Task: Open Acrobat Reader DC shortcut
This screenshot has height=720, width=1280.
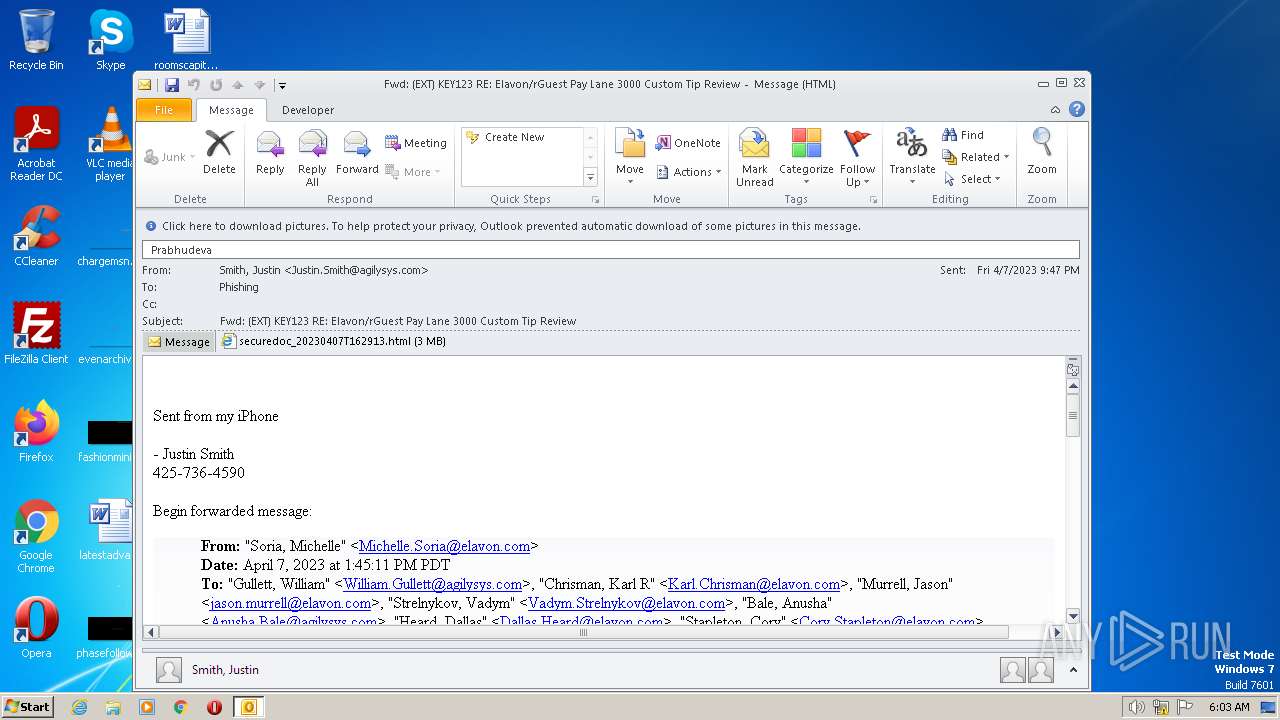Action: pyautogui.click(x=36, y=143)
